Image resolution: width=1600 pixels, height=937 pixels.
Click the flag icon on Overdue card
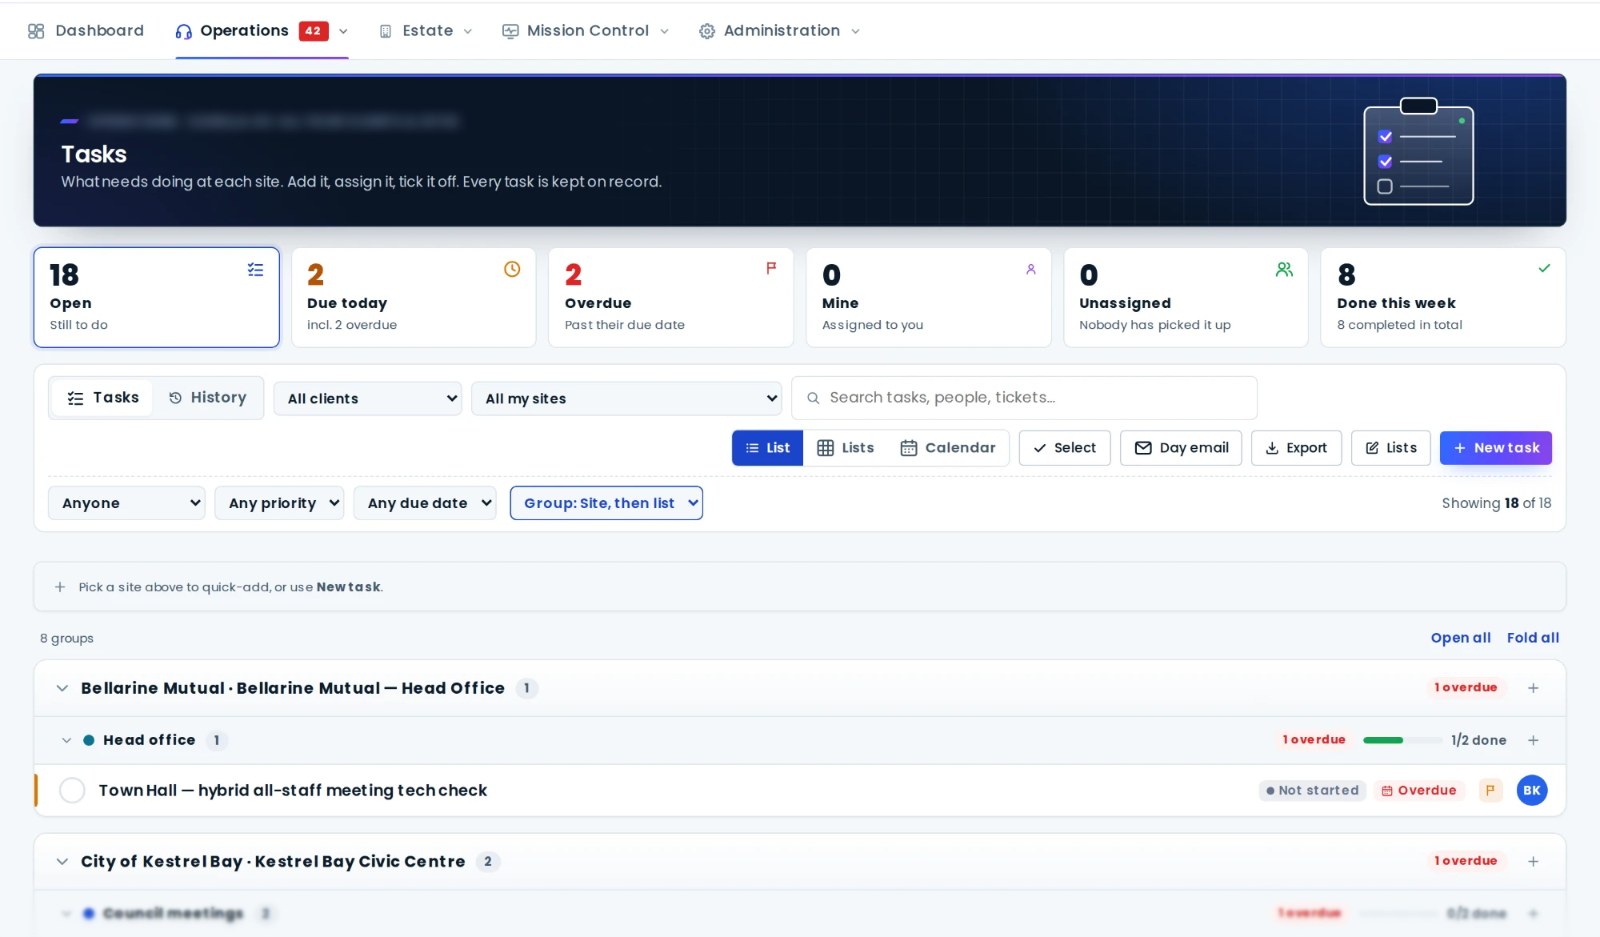coord(771,268)
